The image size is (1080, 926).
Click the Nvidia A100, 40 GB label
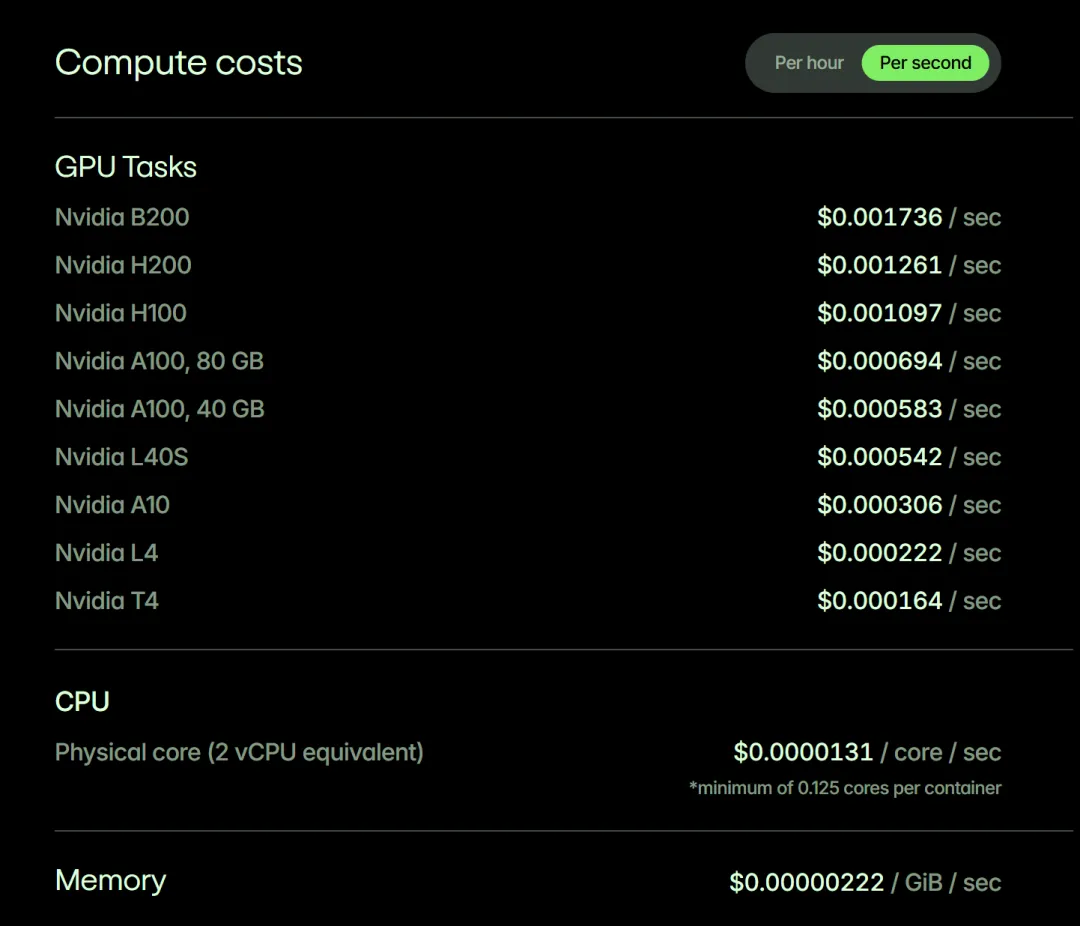[x=159, y=409]
